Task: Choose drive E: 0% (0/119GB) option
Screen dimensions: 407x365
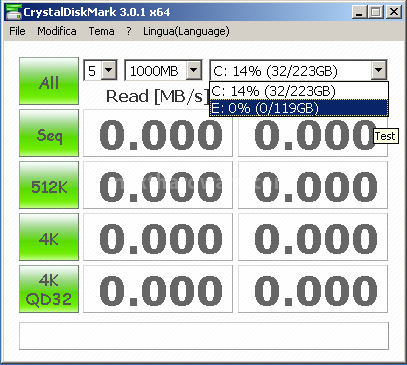Action: pos(299,108)
